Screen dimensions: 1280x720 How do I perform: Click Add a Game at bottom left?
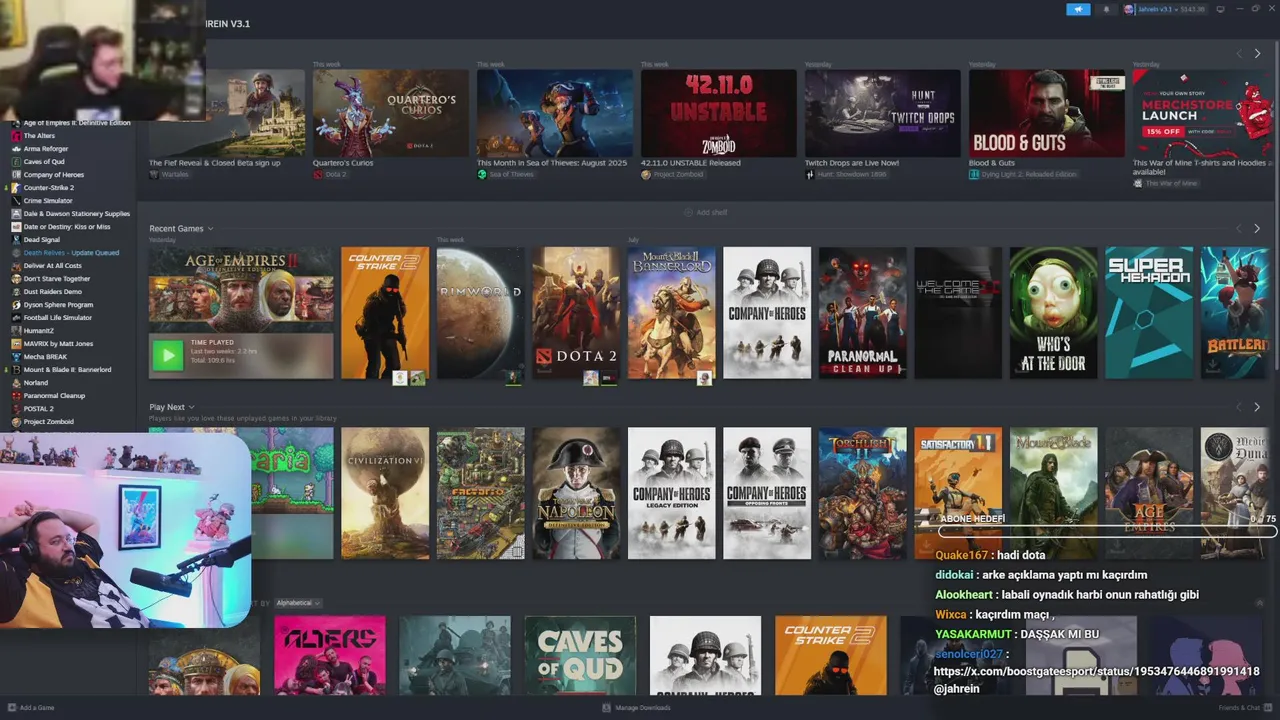click(x=31, y=708)
